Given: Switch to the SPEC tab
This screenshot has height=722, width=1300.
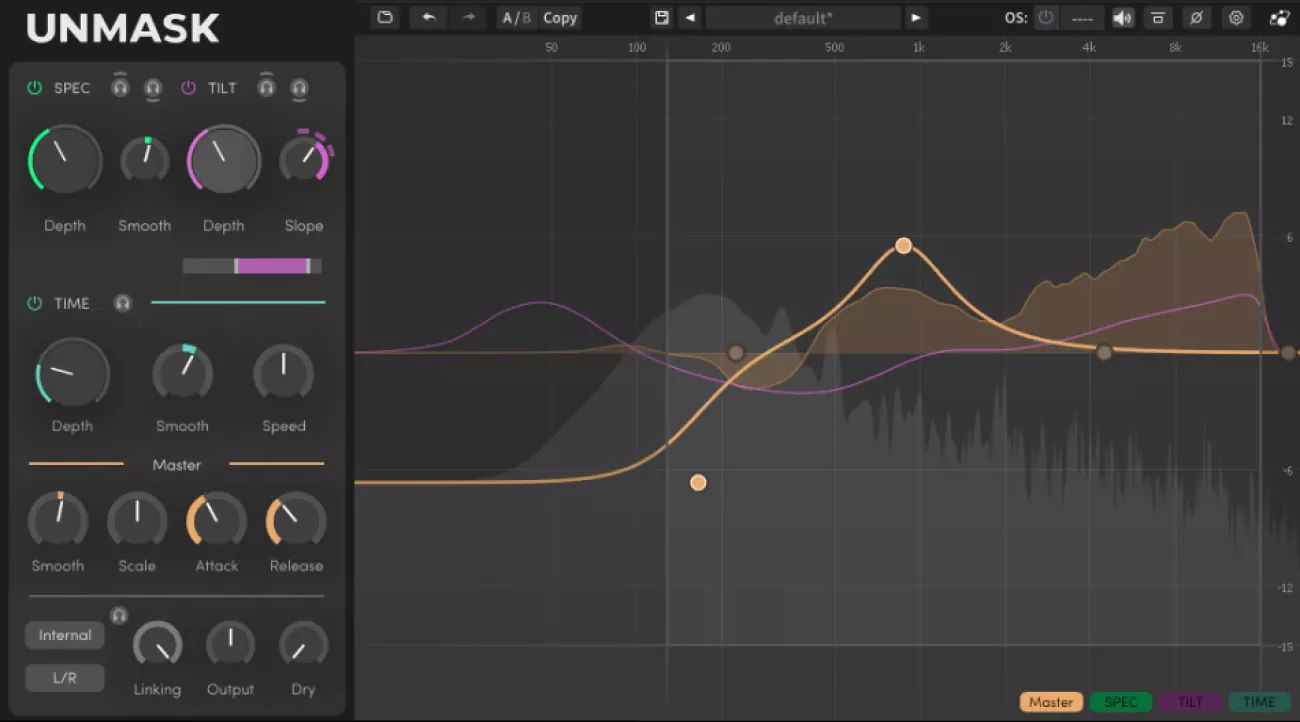Looking at the screenshot, I should [1121, 701].
